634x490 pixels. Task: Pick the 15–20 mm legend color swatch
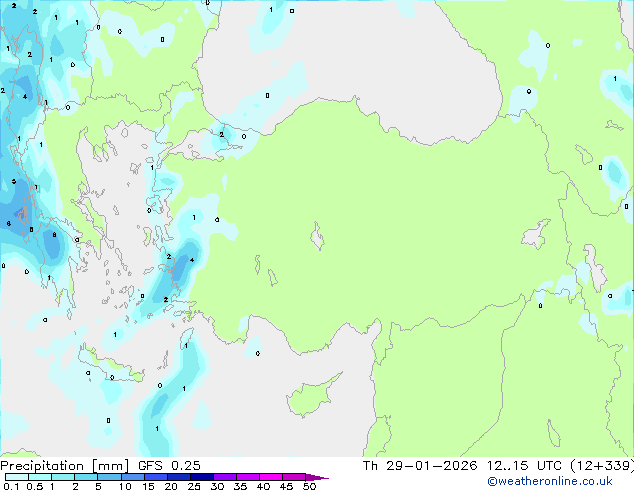click(155, 477)
